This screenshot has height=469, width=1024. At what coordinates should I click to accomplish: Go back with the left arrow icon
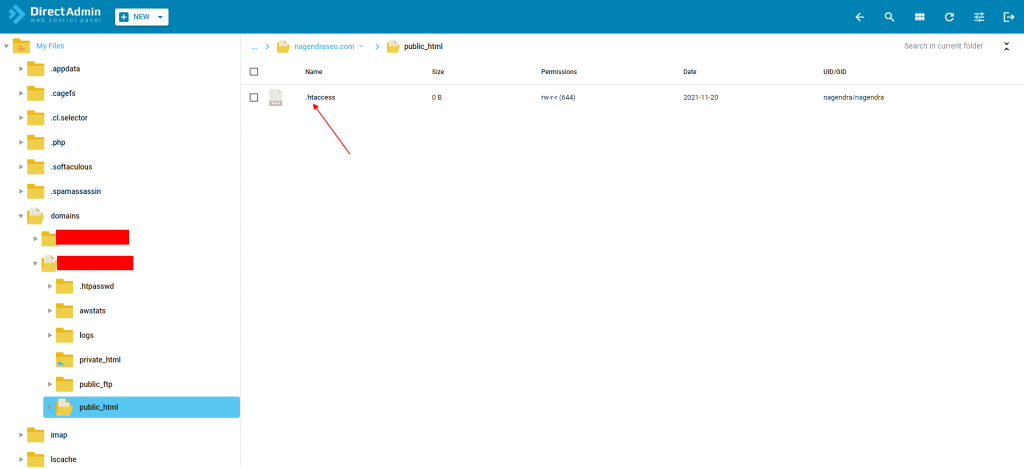pos(859,17)
